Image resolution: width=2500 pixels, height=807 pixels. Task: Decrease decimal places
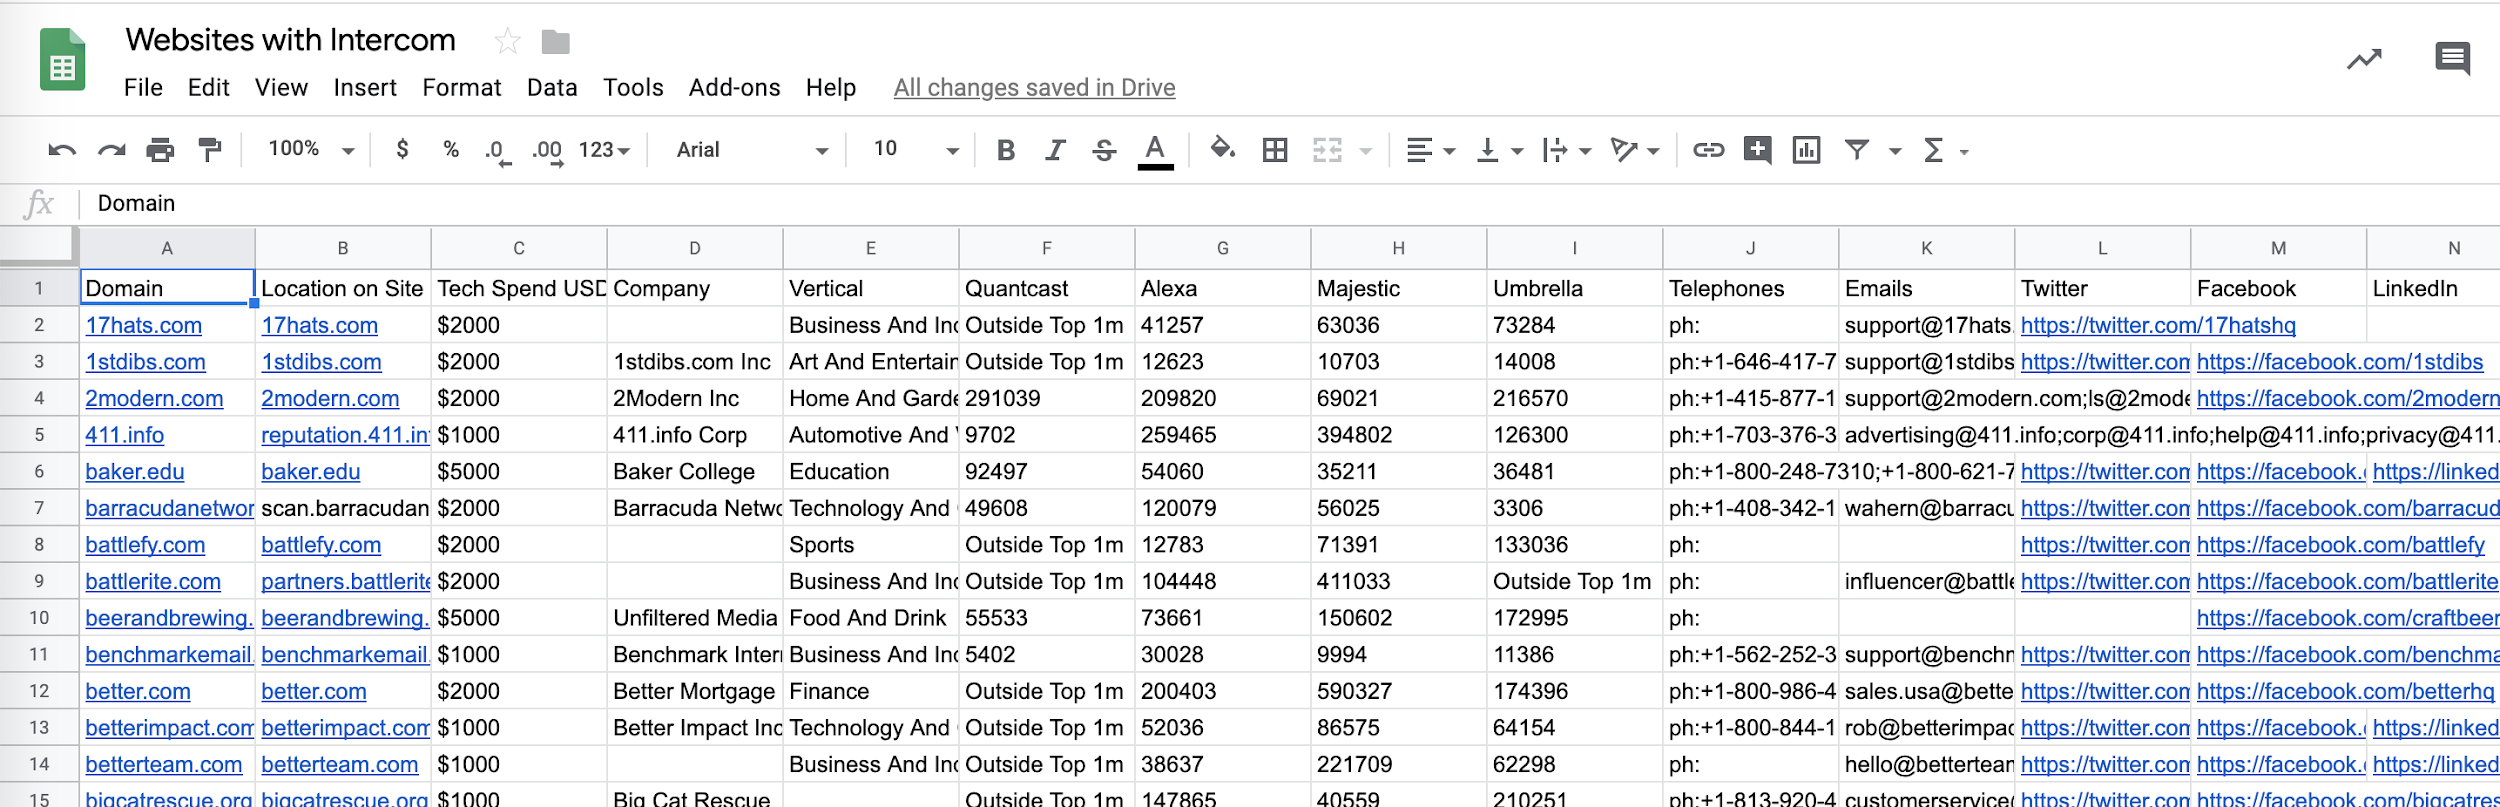tap(497, 151)
